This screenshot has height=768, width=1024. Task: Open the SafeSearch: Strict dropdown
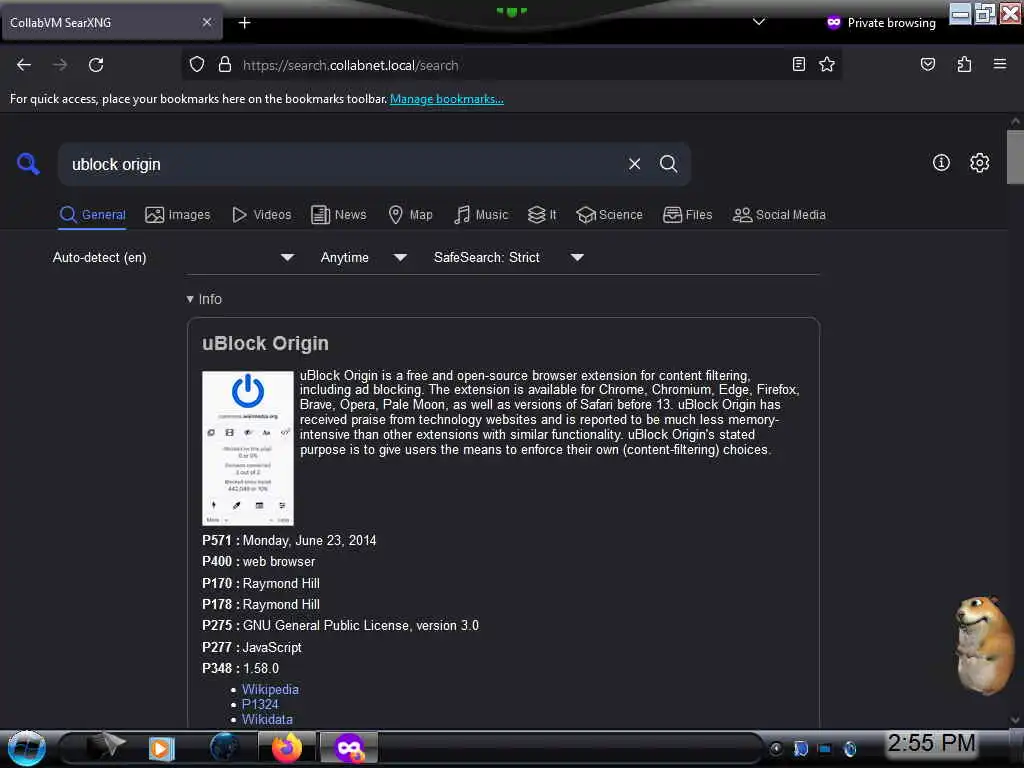[509, 257]
